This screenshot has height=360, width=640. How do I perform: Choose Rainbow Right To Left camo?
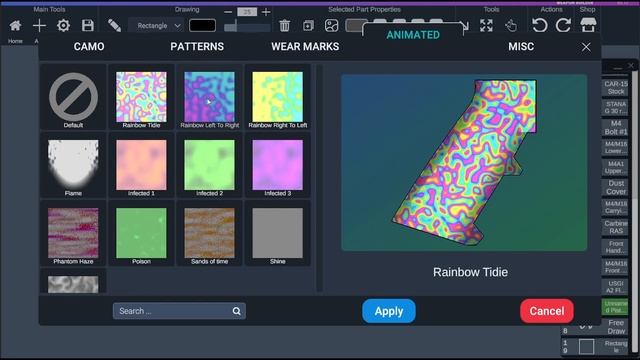[278, 97]
